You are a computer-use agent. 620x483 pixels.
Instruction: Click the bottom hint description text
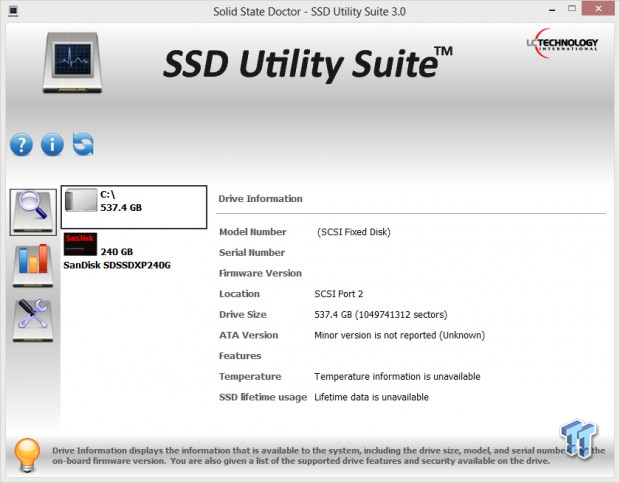tap(329, 455)
